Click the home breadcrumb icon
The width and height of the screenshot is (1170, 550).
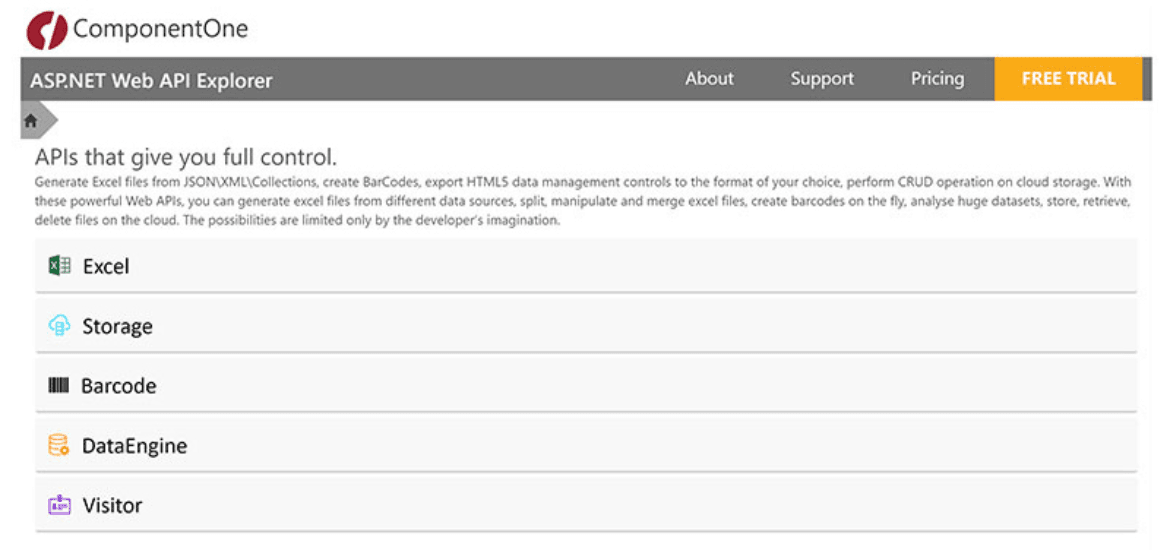tap(32, 121)
